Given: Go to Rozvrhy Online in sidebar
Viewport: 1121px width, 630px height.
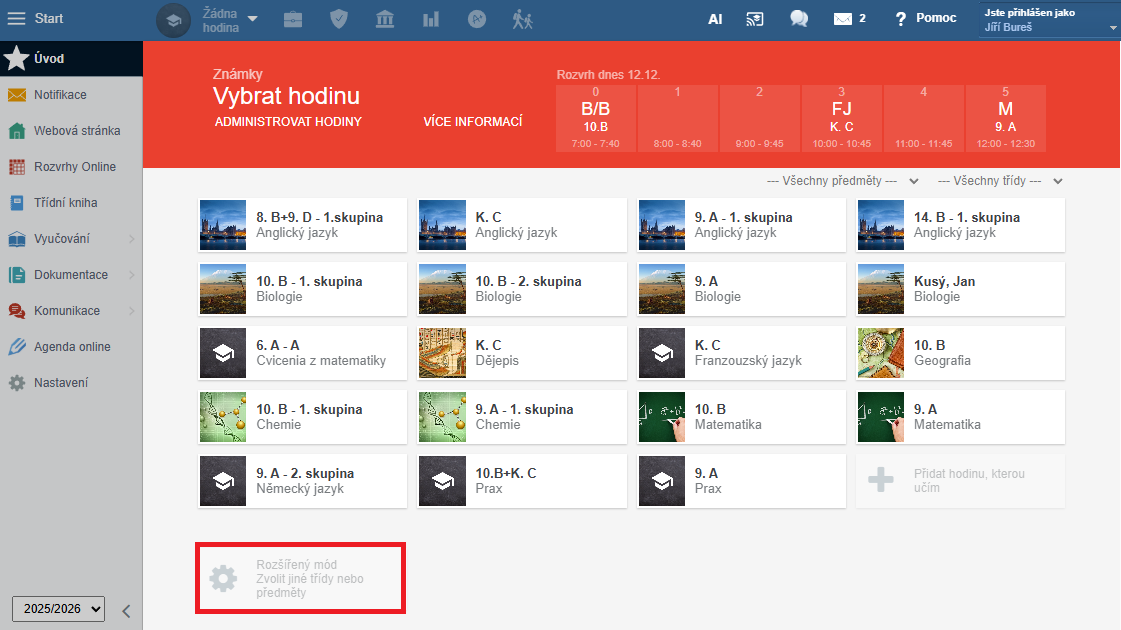Looking at the screenshot, I should [x=74, y=167].
